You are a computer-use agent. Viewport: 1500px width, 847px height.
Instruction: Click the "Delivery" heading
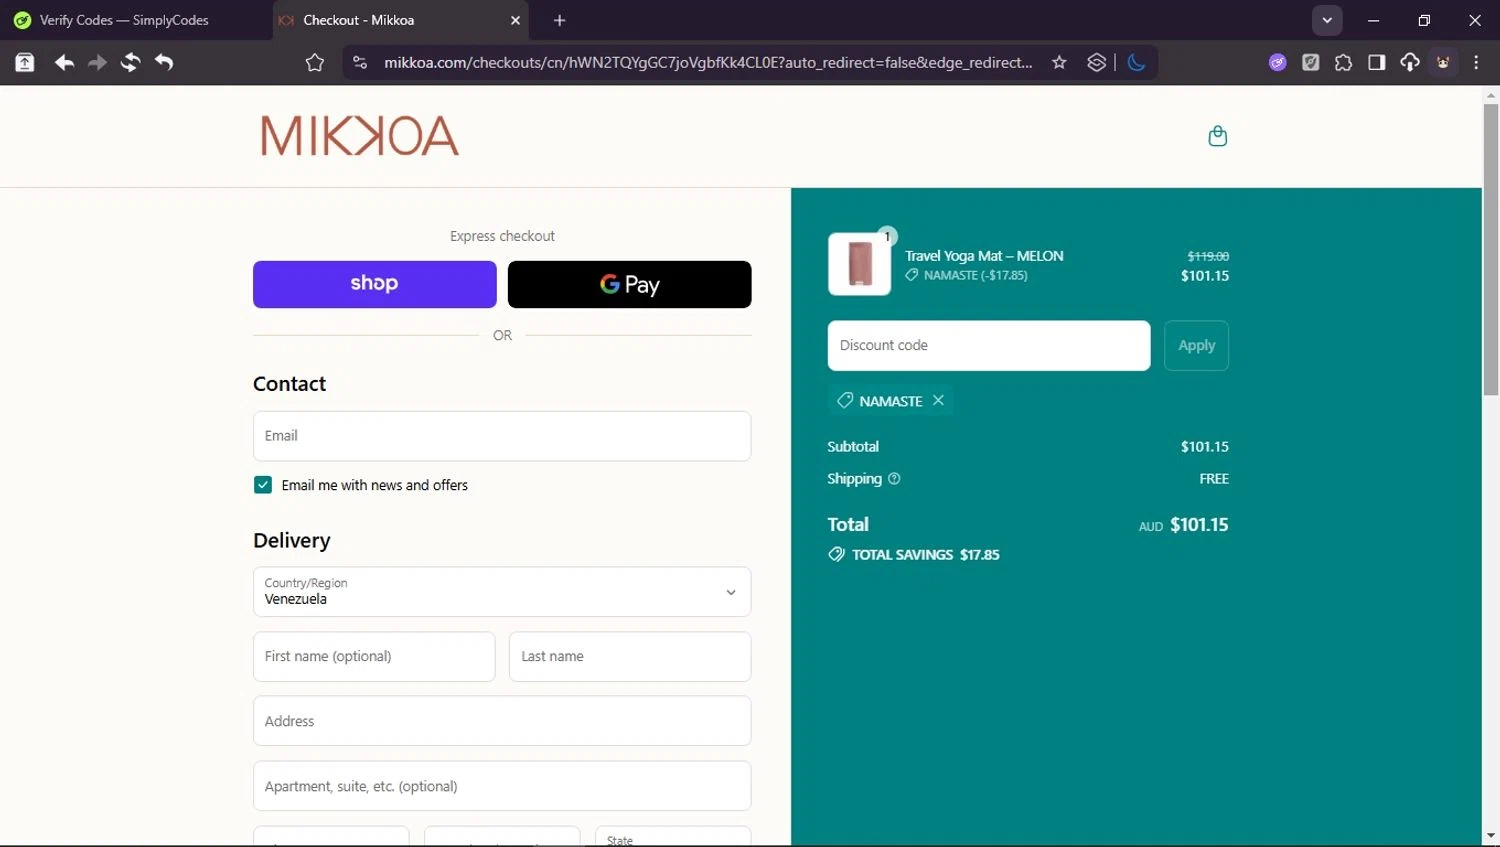click(x=291, y=541)
